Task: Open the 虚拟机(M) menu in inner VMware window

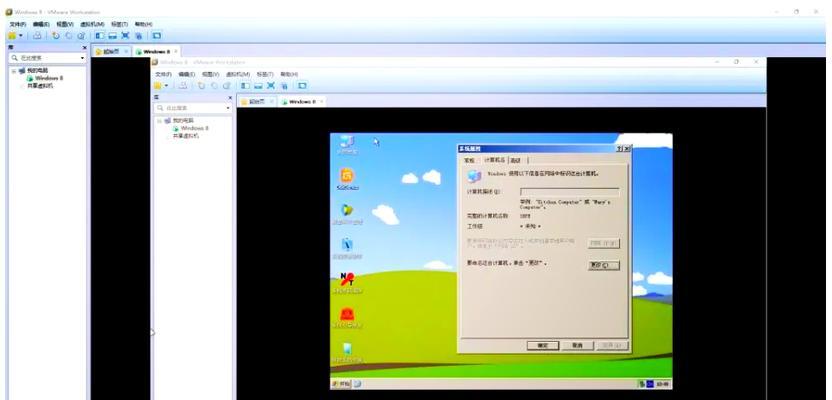Action: point(238,74)
